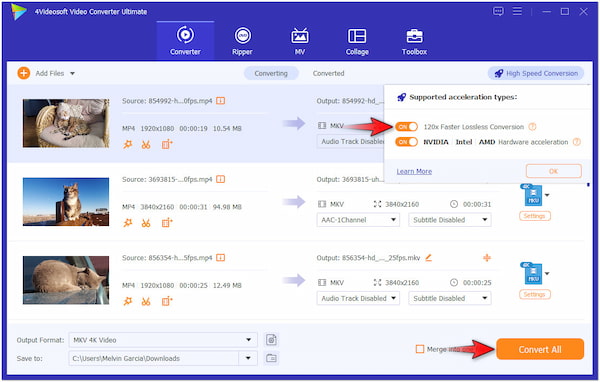This screenshot has height=382, width=600.
Task: Cut the 94.98 MB video with scissors
Action: [146, 223]
